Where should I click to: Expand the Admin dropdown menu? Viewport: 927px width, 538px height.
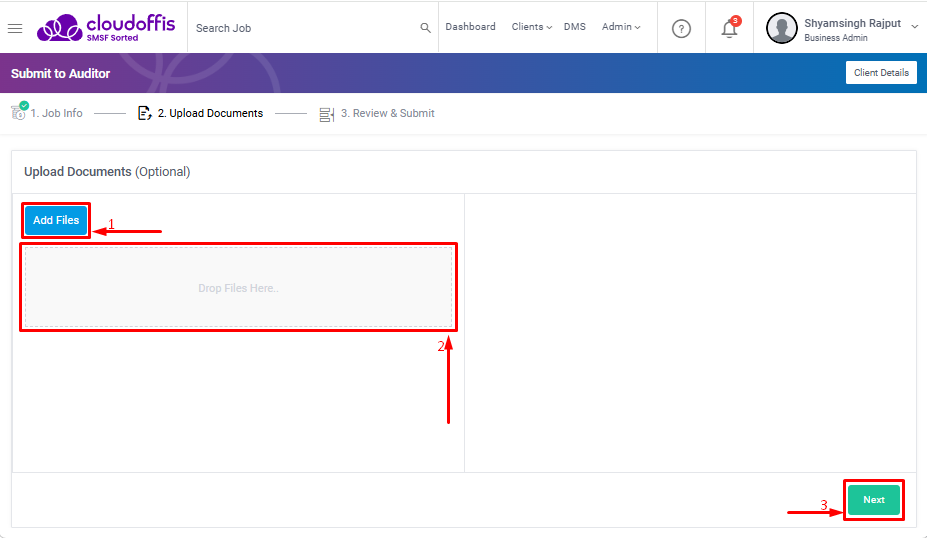click(x=621, y=27)
